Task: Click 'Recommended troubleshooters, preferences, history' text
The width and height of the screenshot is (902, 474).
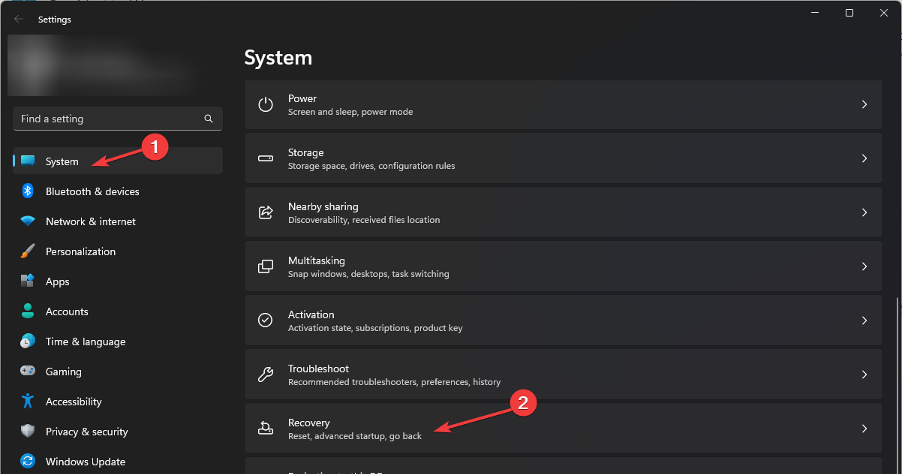Action: coord(394,382)
